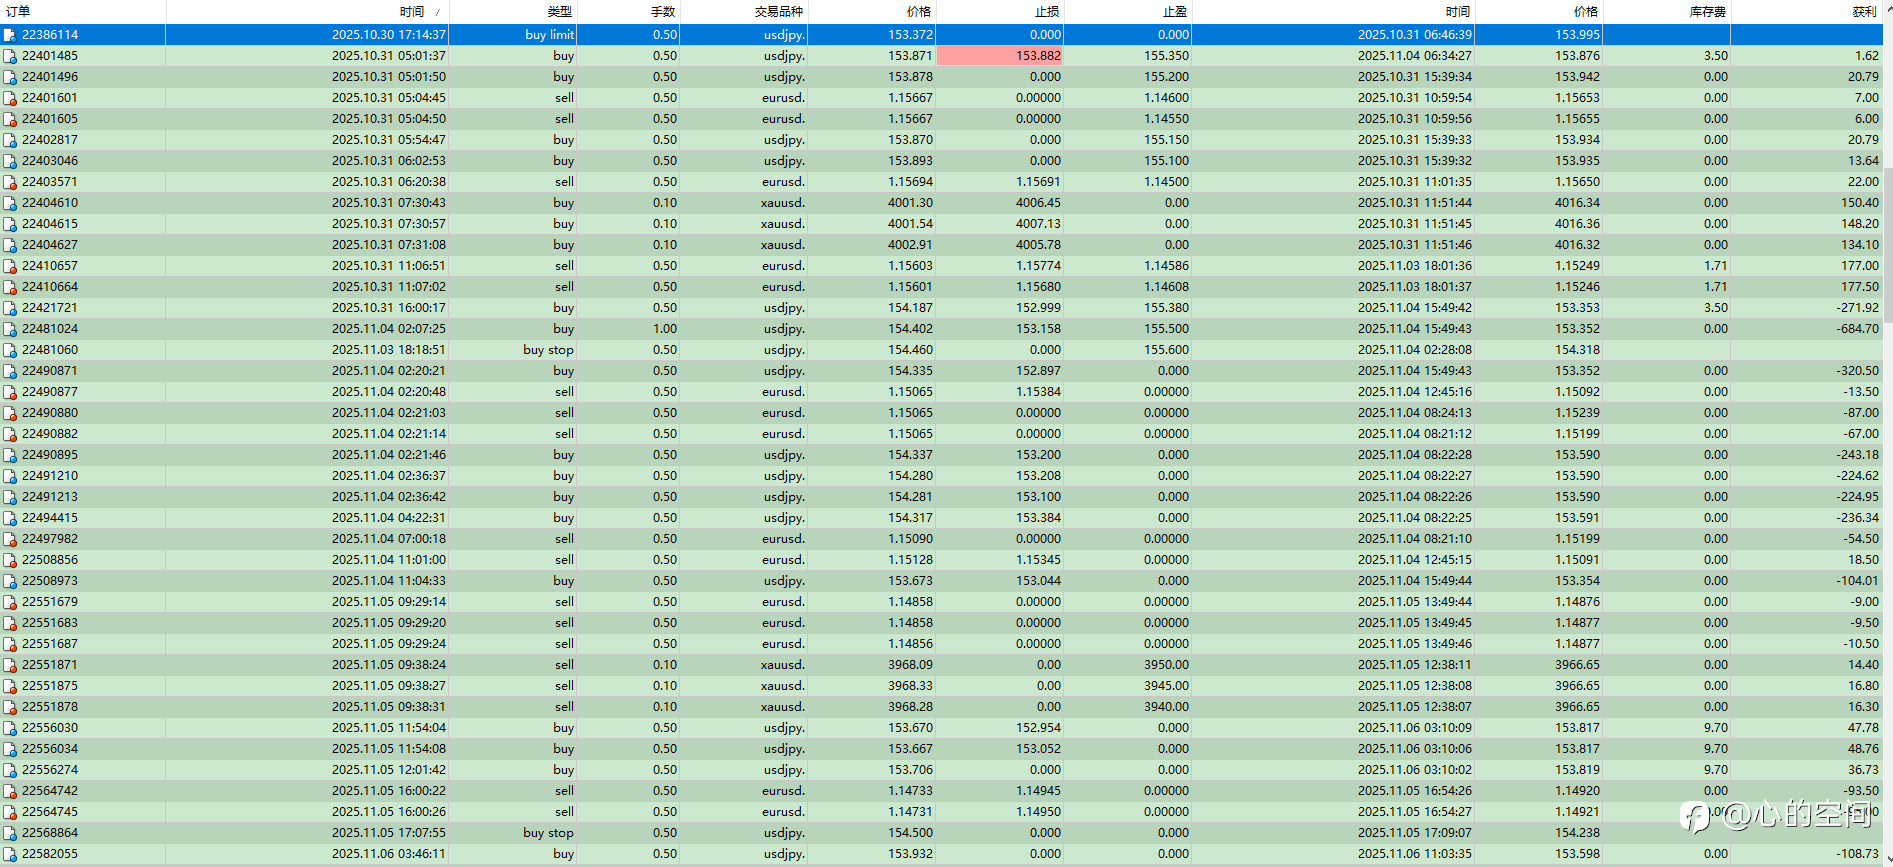Click the profit value 47.78
Image resolution: width=1893 pixels, height=867 pixels.
[x=1863, y=728]
